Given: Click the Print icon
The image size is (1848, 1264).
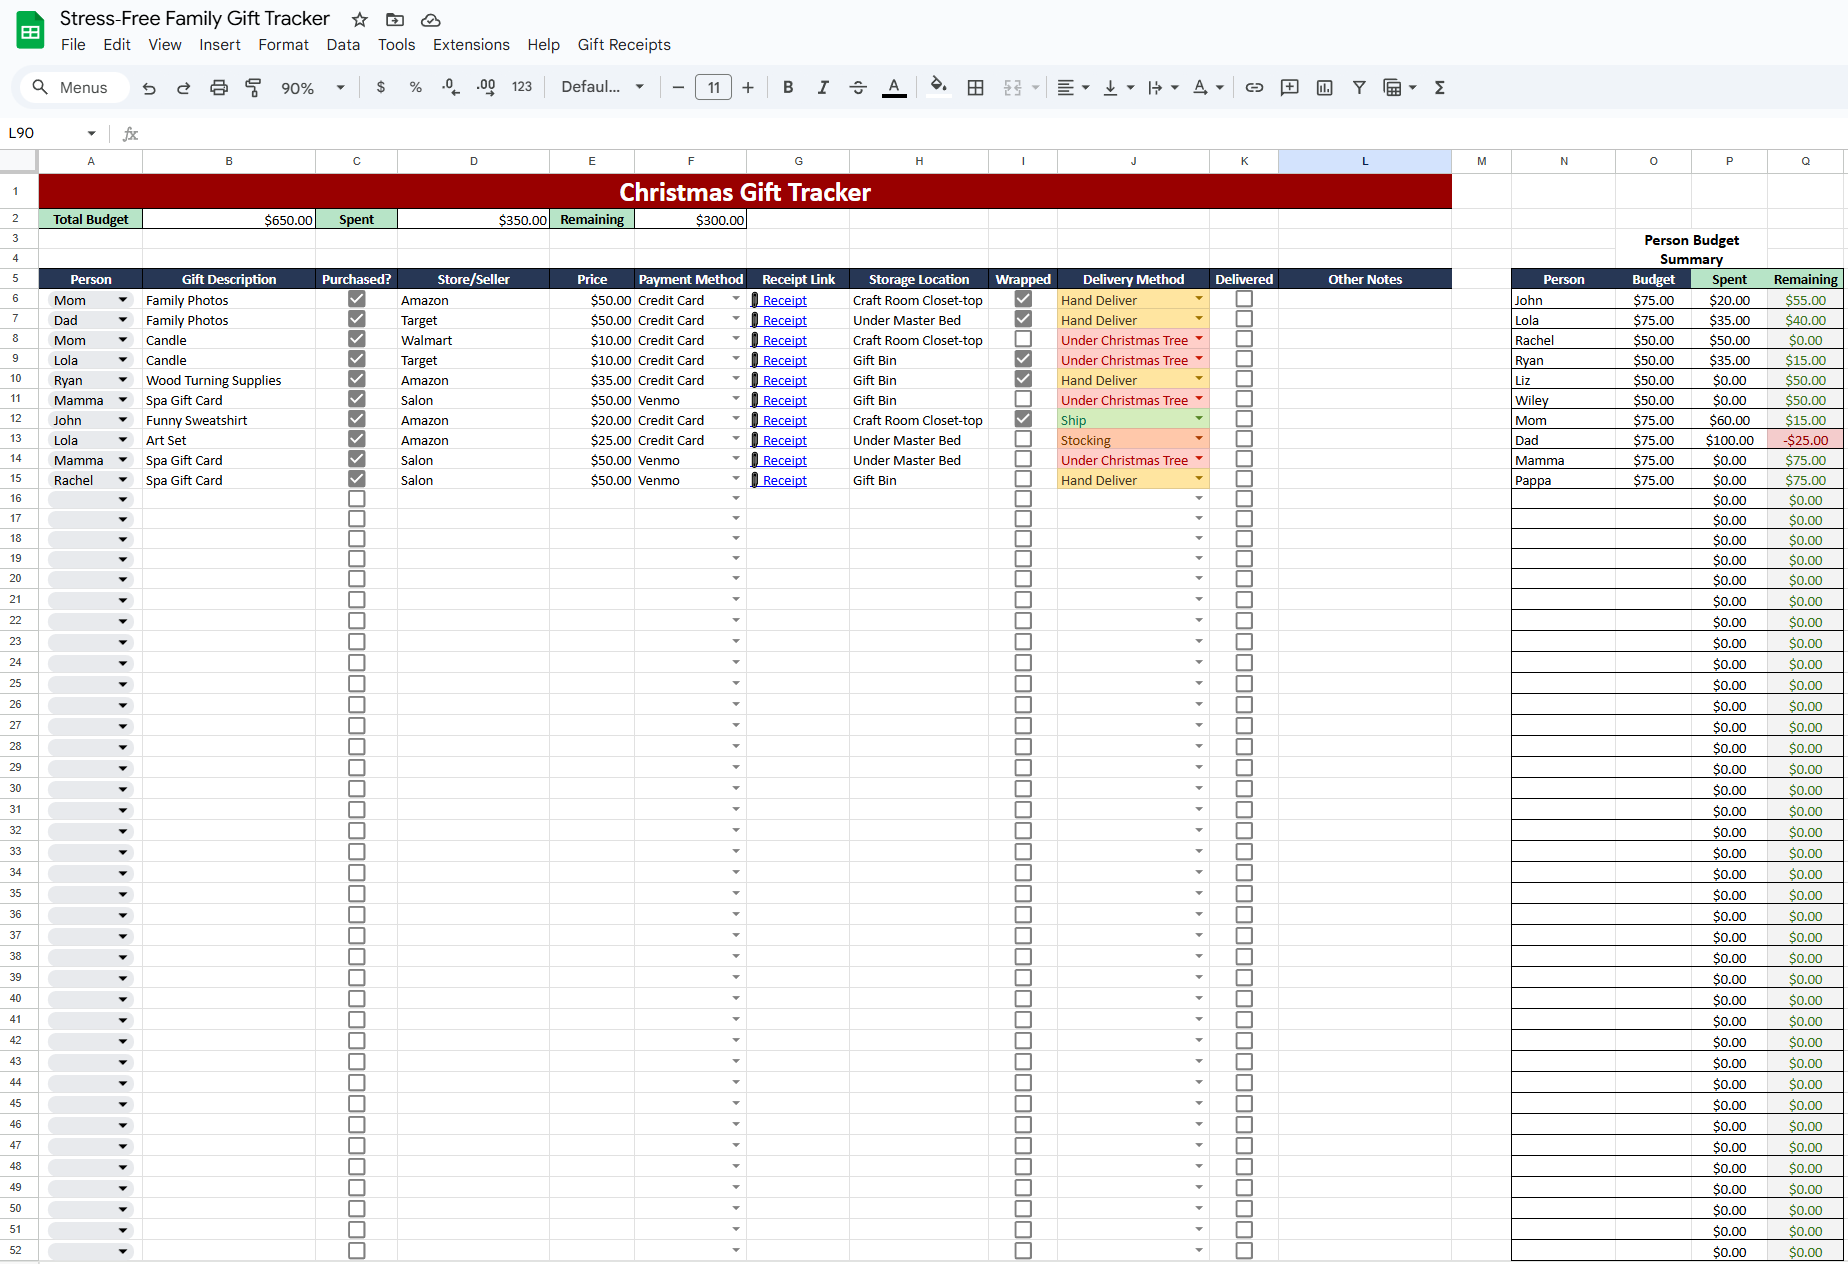Looking at the screenshot, I should pos(218,88).
